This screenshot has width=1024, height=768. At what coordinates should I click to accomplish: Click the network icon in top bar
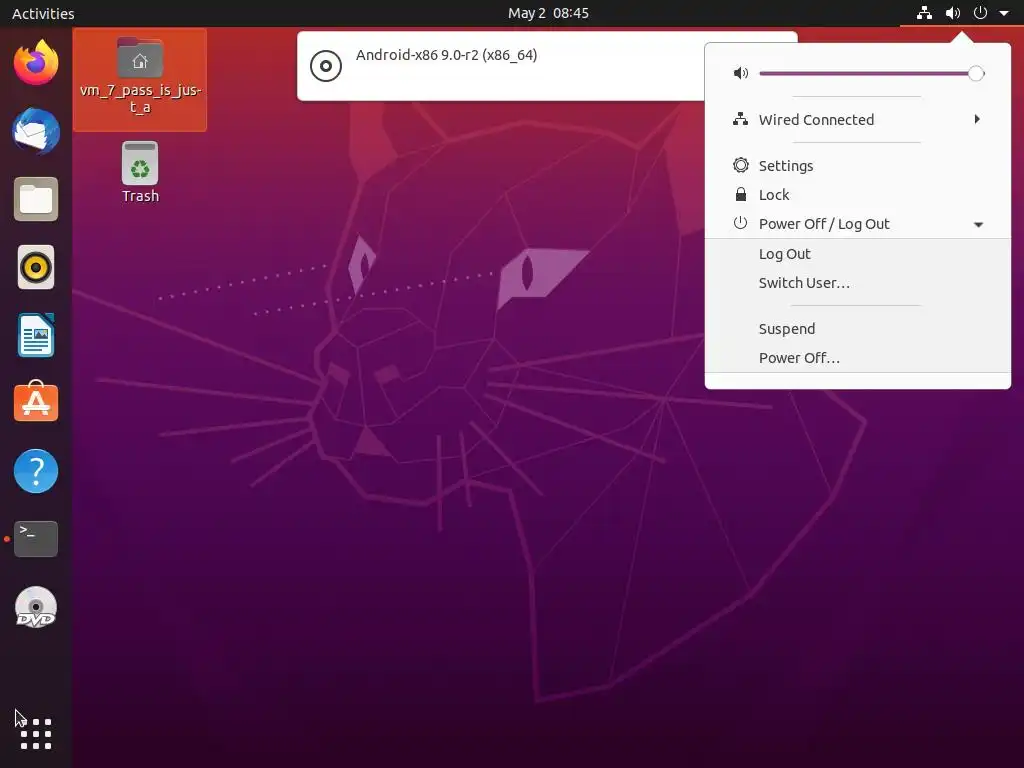(x=924, y=13)
